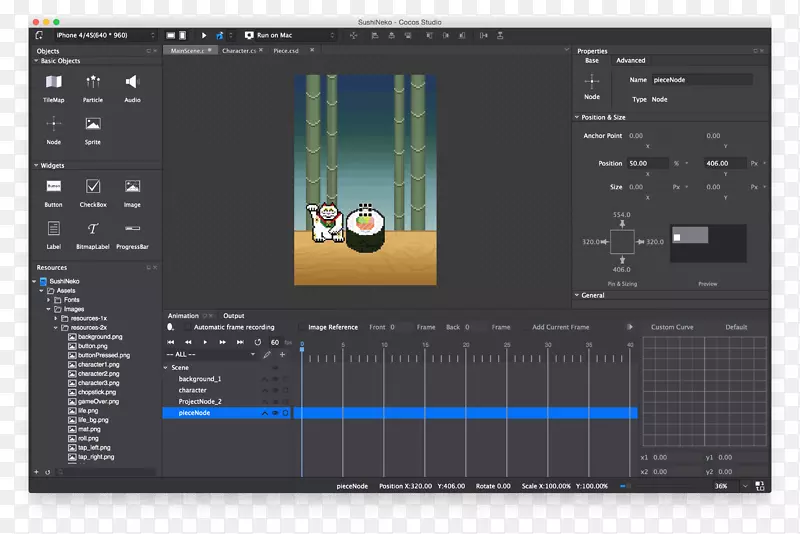
Task: Choose the BitmapLabel widget icon
Action: (x=93, y=229)
